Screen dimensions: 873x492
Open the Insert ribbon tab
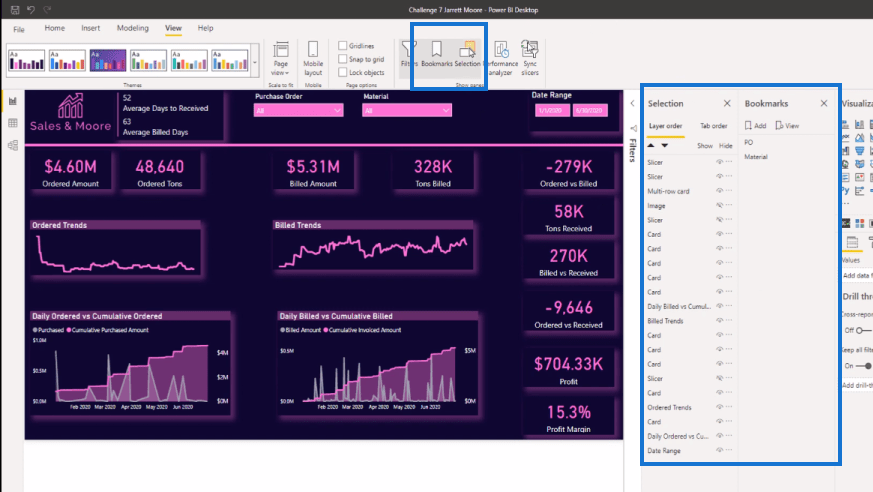[x=90, y=28]
